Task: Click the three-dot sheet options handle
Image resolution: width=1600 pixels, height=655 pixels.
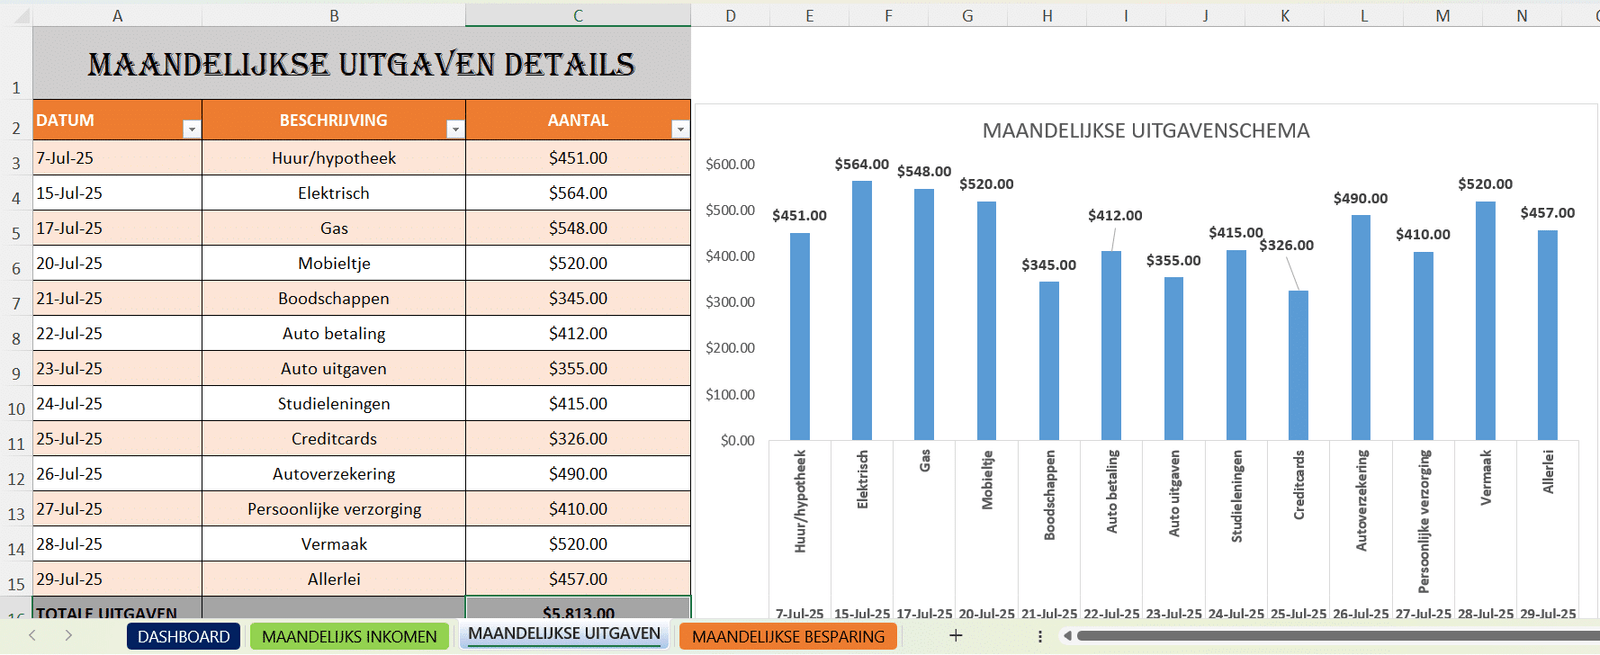Action: pyautogui.click(x=1040, y=636)
